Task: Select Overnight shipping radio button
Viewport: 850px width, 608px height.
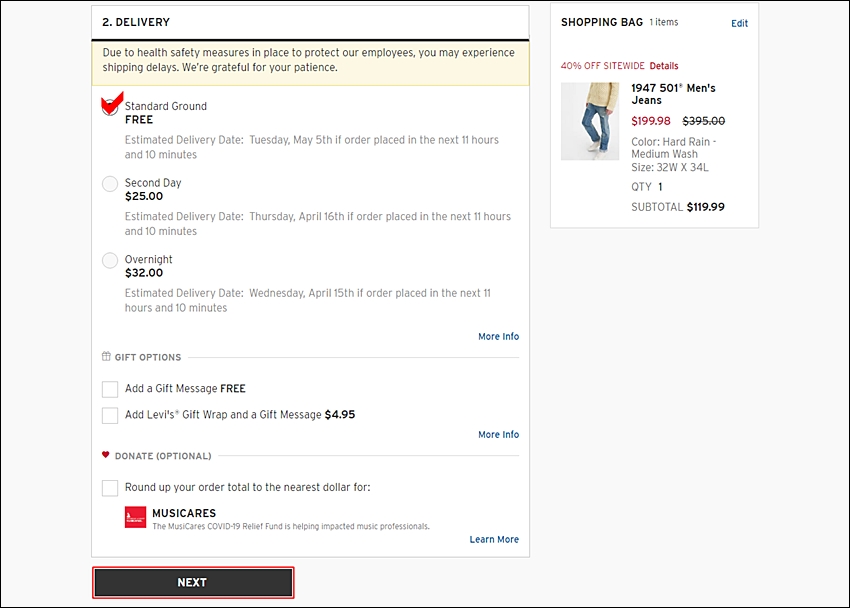Action: pos(110,261)
